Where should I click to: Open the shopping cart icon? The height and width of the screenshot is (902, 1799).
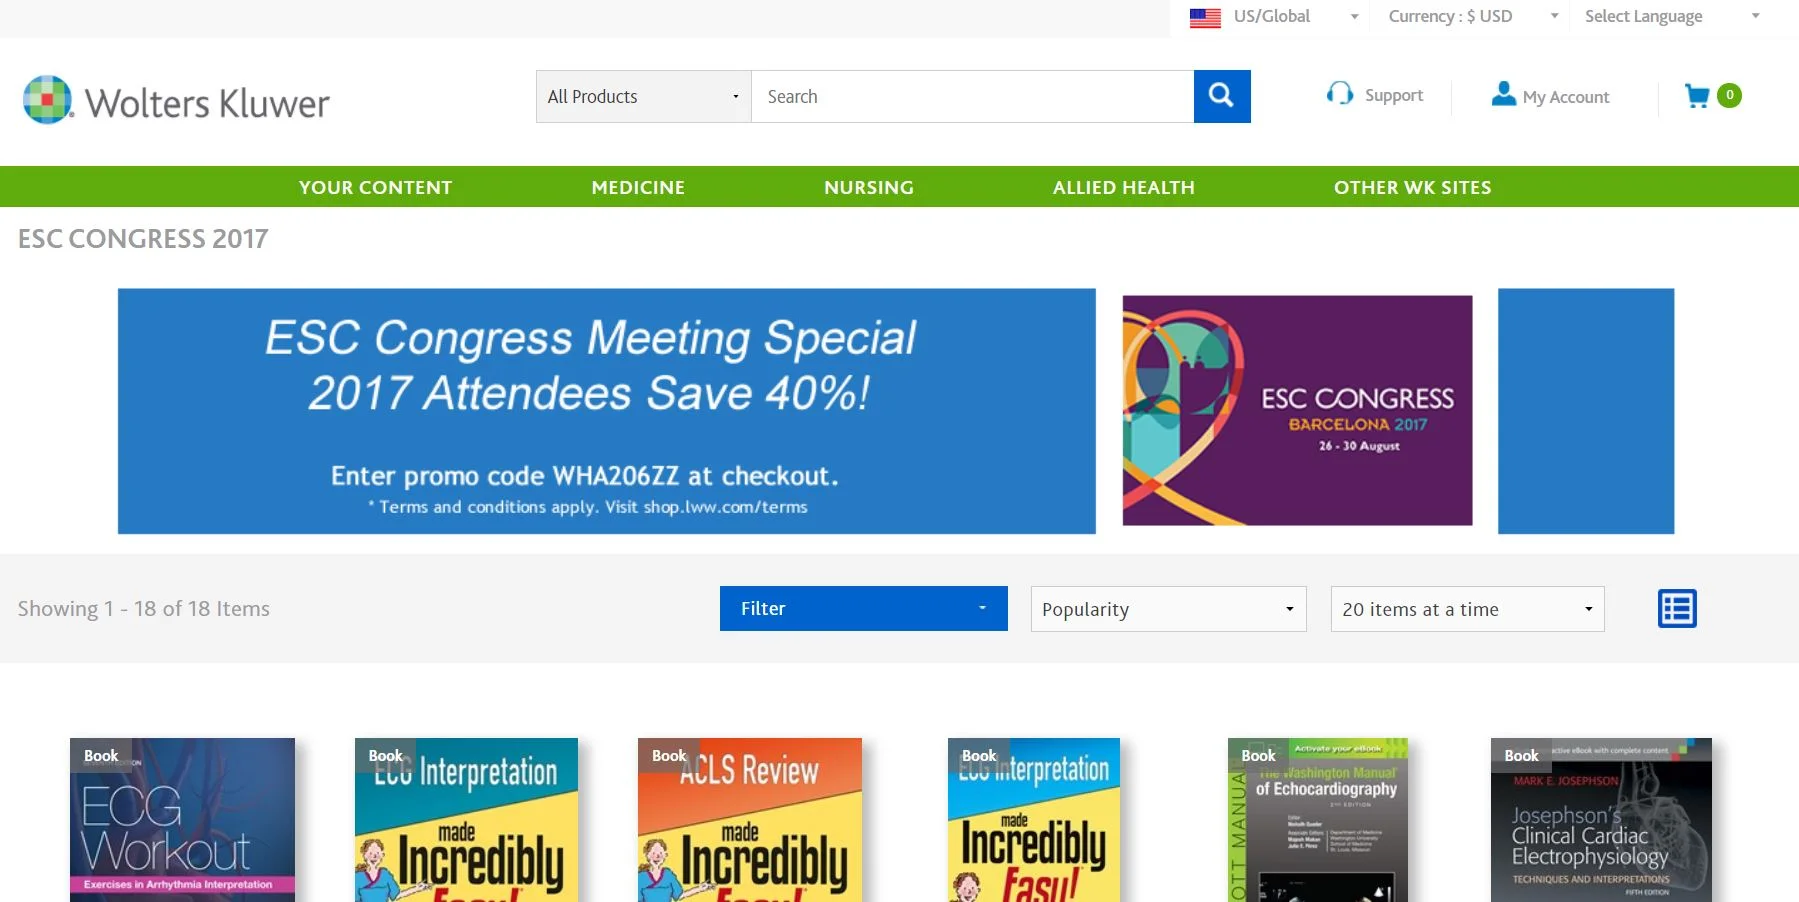[x=1697, y=96]
